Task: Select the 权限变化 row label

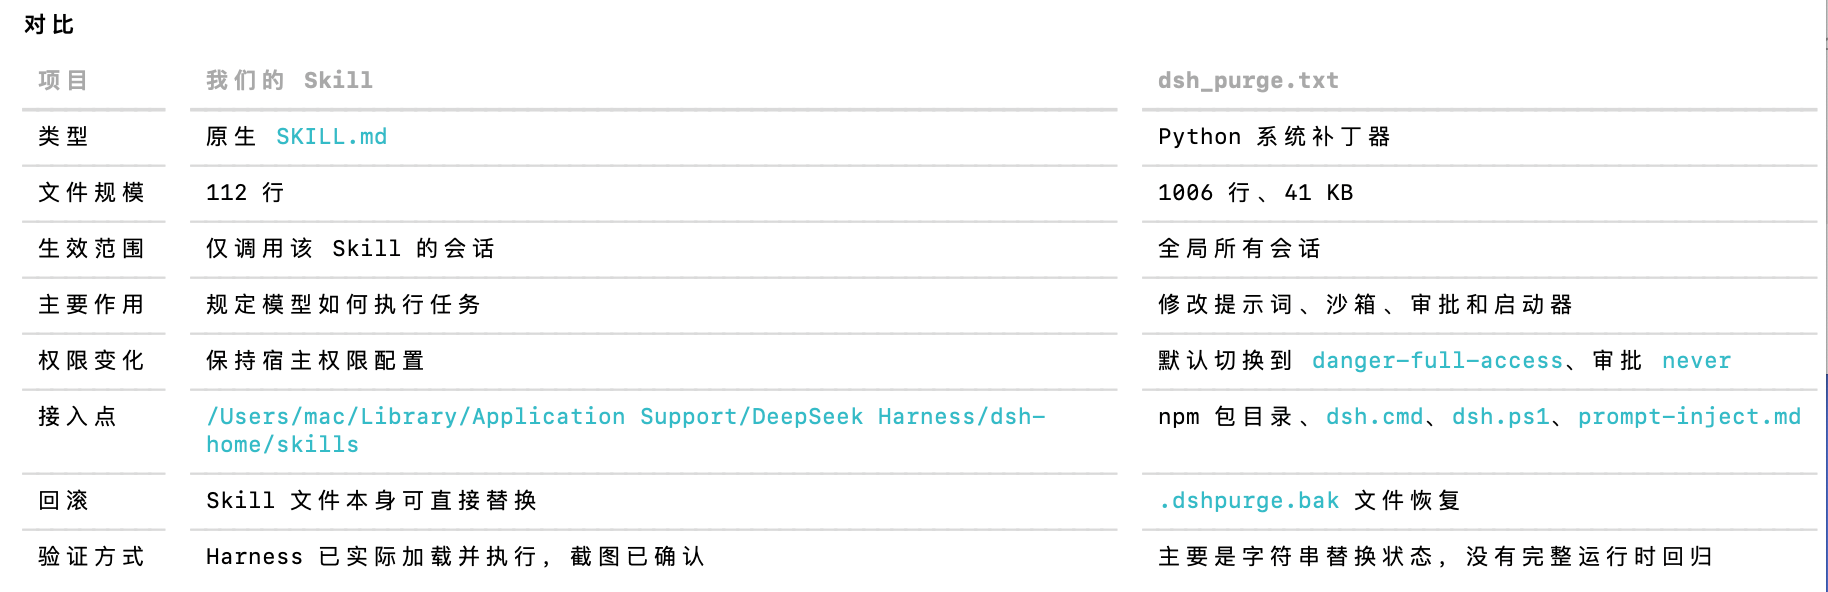Action: (x=91, y=361)
